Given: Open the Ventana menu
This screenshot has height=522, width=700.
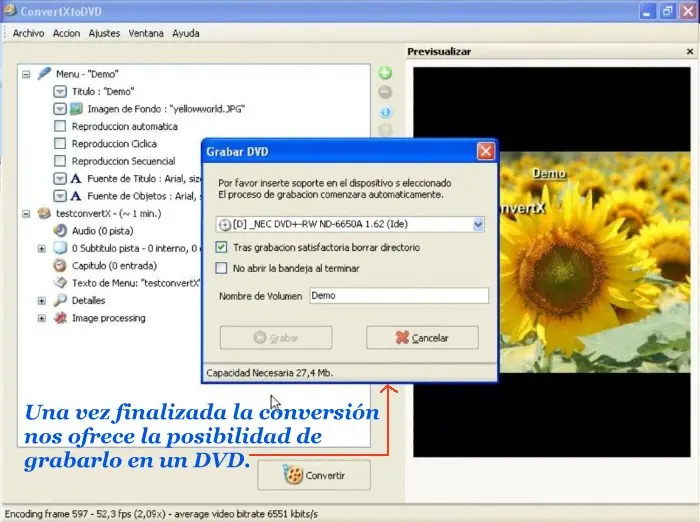Looking at the screenshot, I should coord(146,33).
